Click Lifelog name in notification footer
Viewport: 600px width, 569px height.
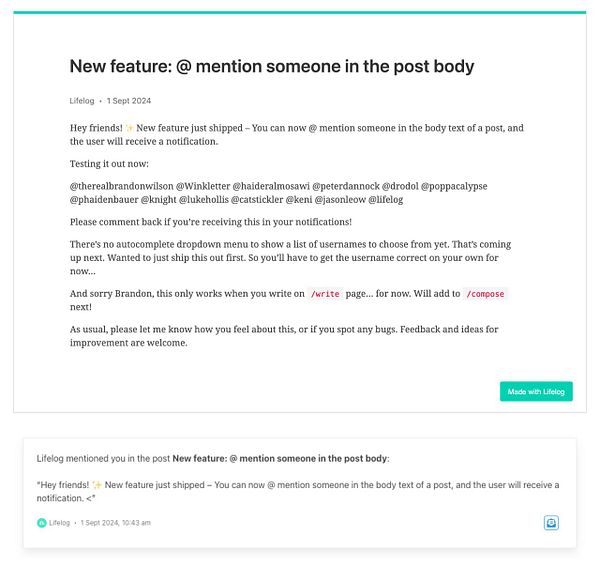(59, 523)
